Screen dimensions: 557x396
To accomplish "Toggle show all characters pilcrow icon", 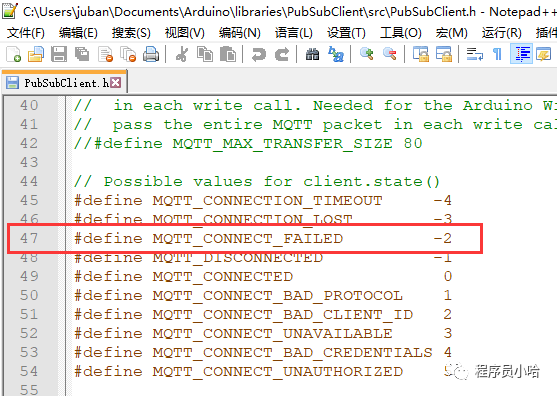I will click(x=497, y=54).
